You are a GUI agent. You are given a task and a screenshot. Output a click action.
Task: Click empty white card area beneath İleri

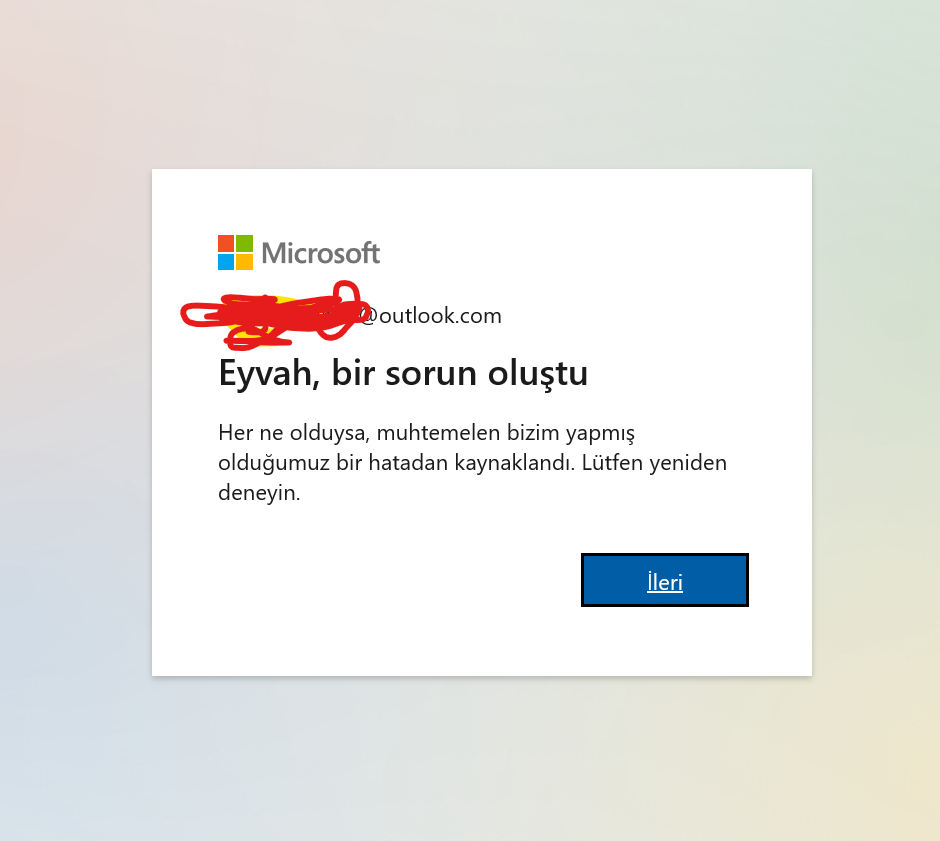point(664,641)
